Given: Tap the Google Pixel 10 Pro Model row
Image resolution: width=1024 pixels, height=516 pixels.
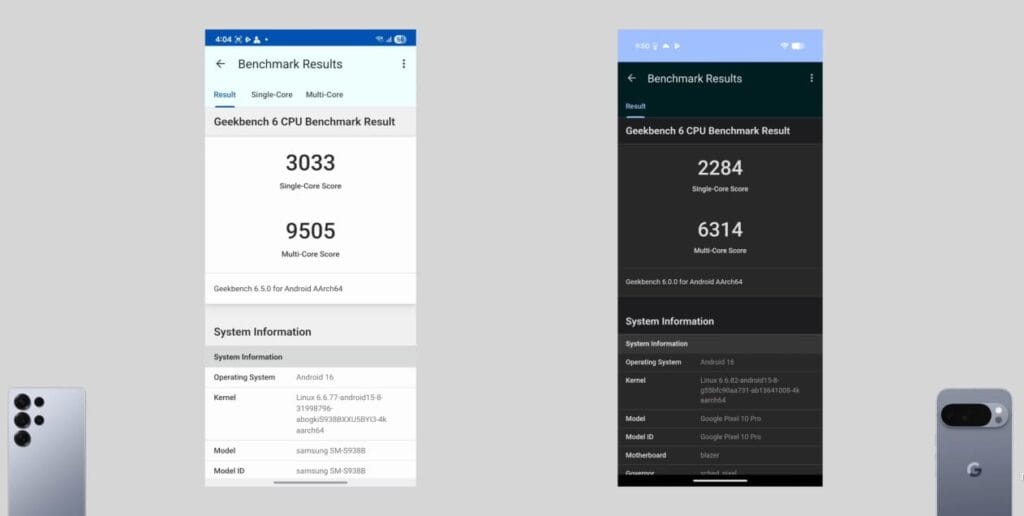Looking at the screenshot, I should pos(720,418).
